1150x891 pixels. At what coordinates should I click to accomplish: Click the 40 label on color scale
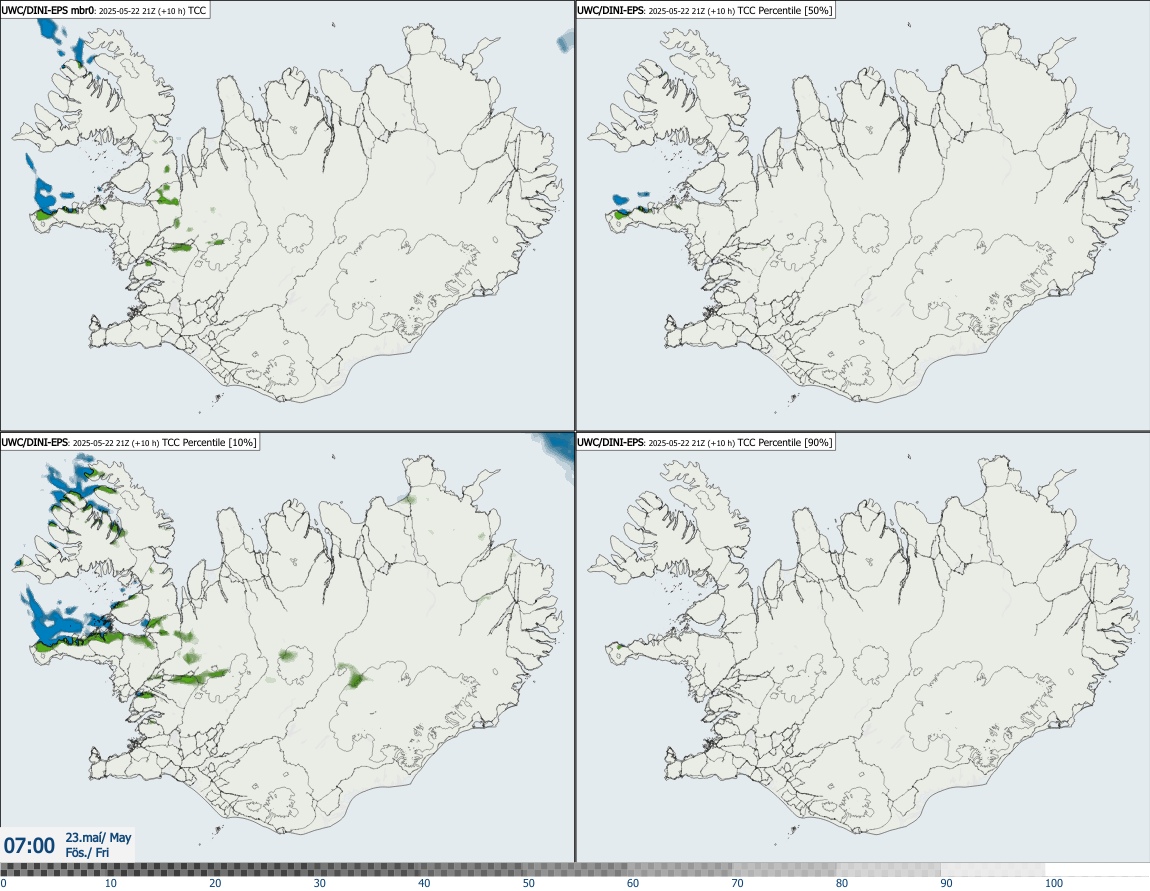tap(424, 883)
